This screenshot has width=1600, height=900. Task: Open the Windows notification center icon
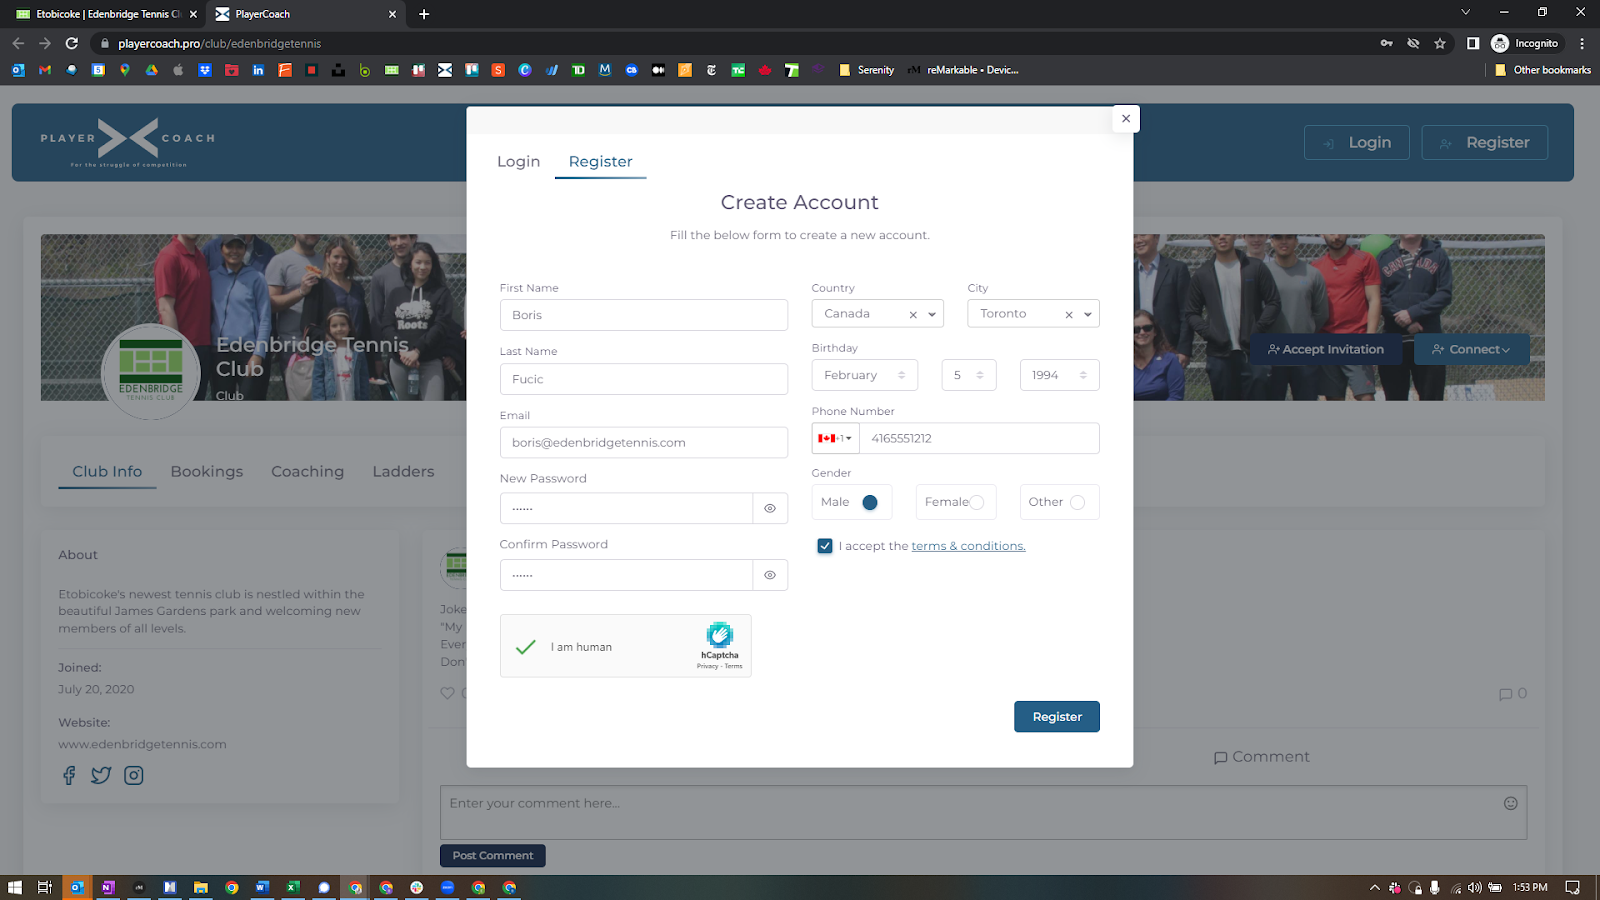click(1572, 887)
